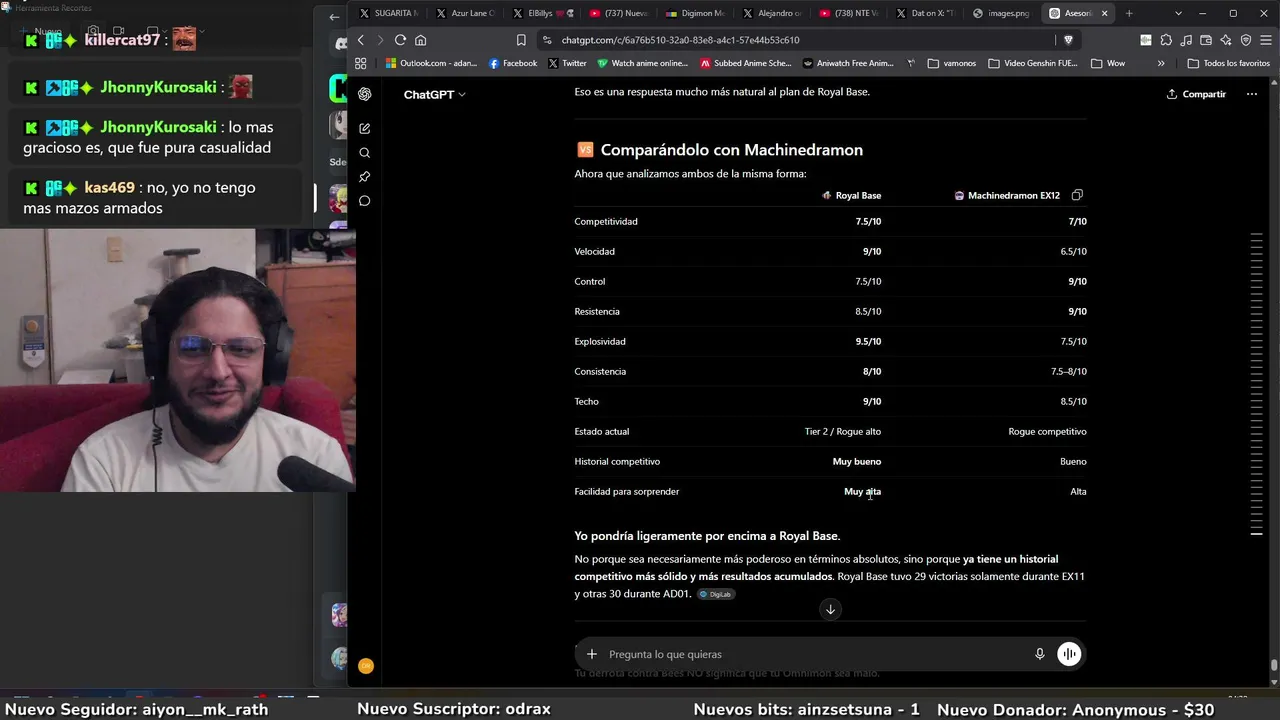Viewport: 1280px width, 720px height.
Task: Switch to the SUGARITA browser tab
Action: pos(389,13)
